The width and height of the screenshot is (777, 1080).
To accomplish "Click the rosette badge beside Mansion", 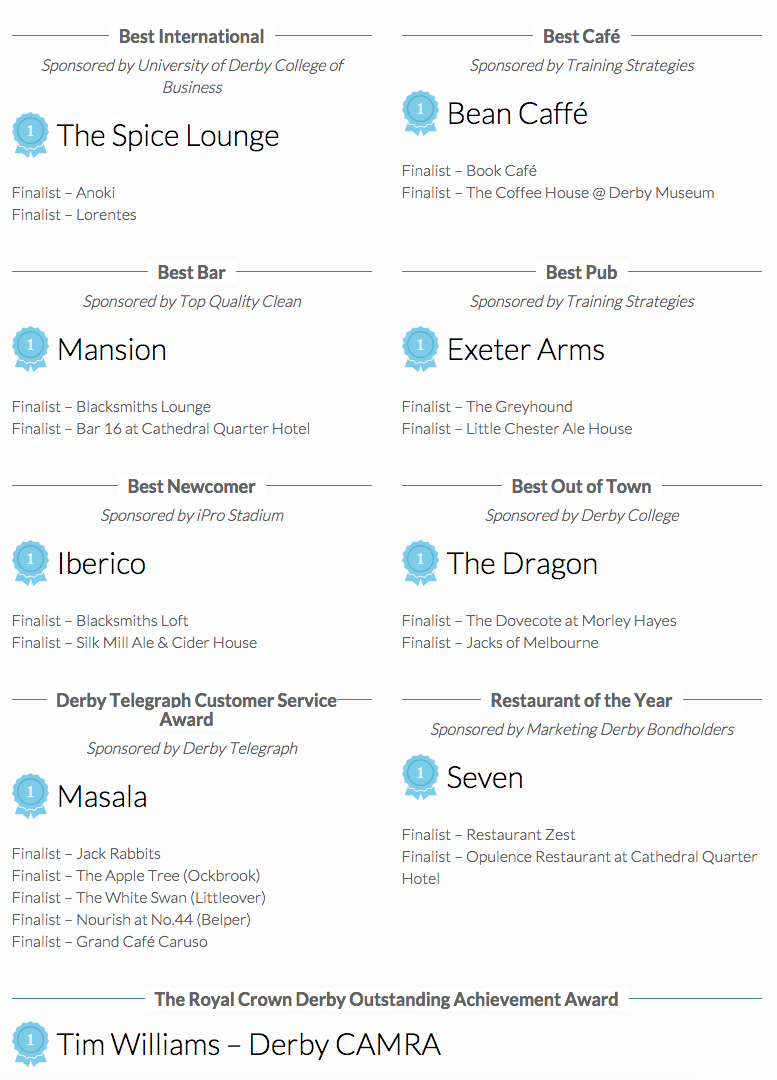I will coord(30,347).
